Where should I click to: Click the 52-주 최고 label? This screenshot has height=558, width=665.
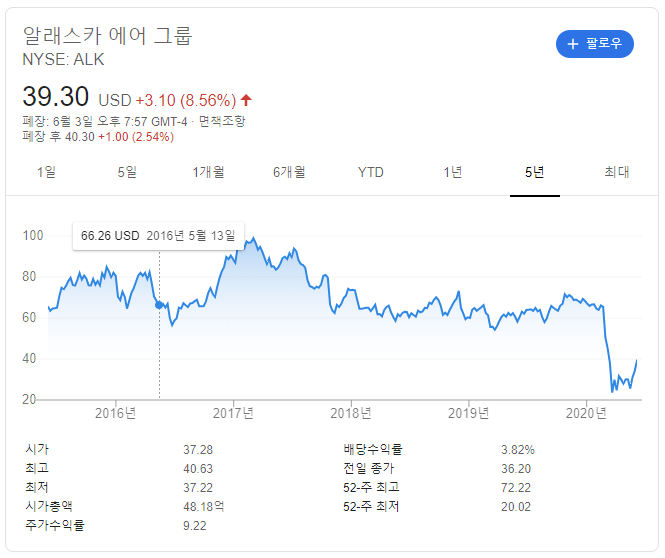click(x=371, y=488)
